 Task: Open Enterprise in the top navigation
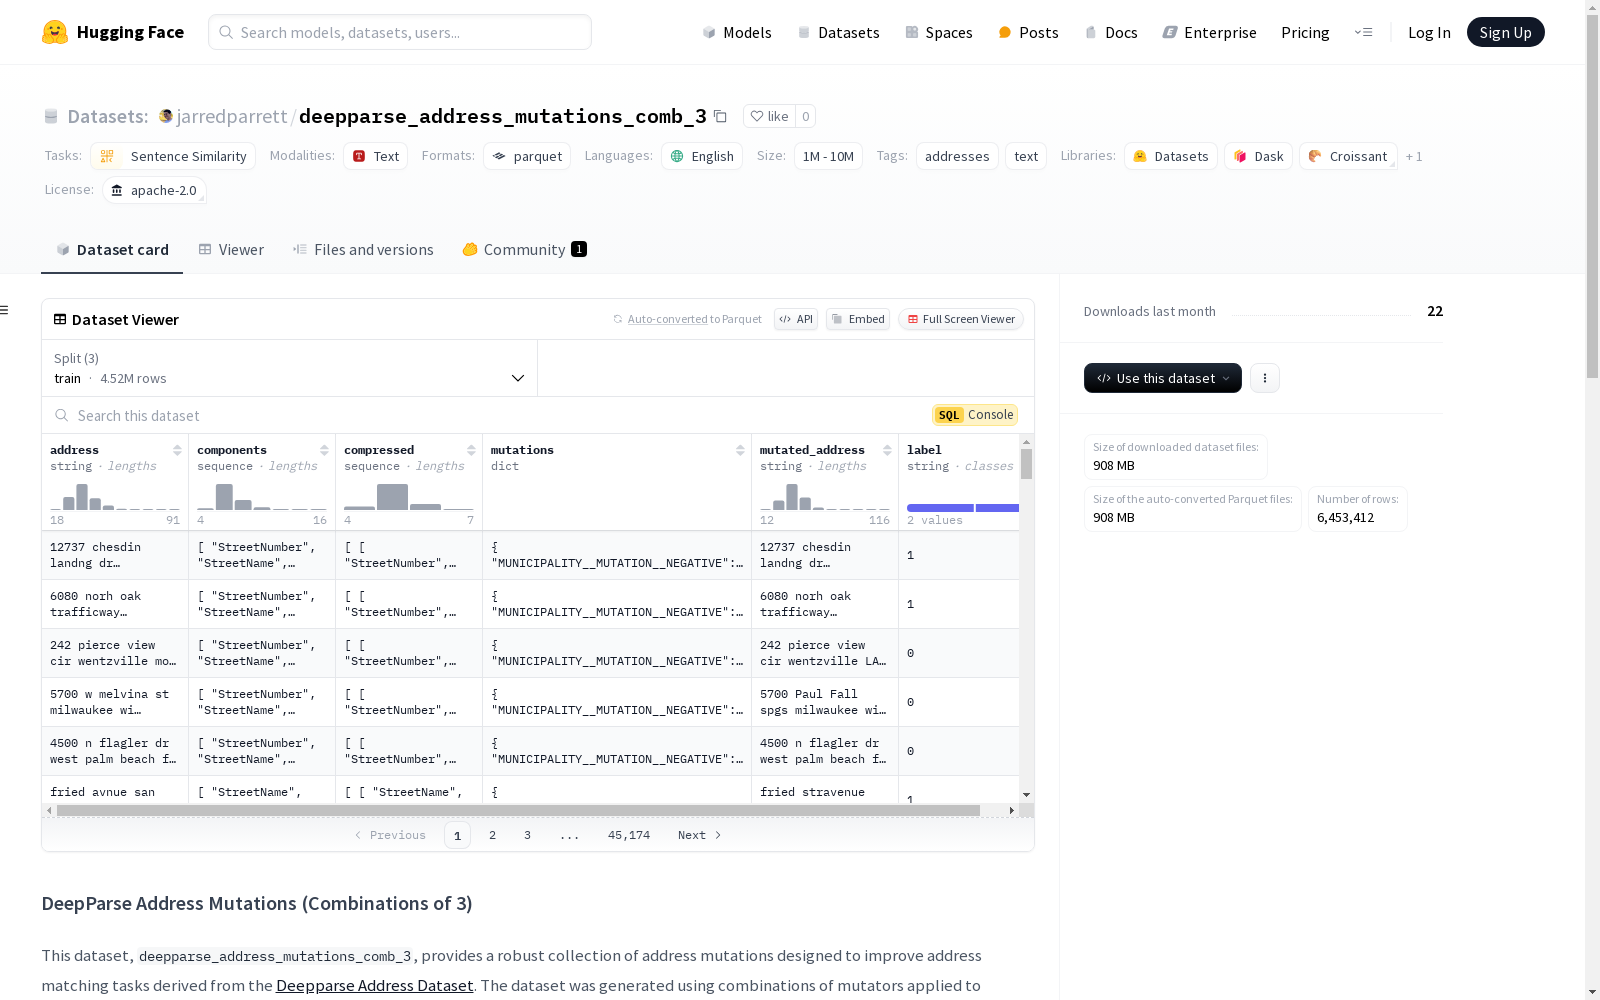point(1210,32)
